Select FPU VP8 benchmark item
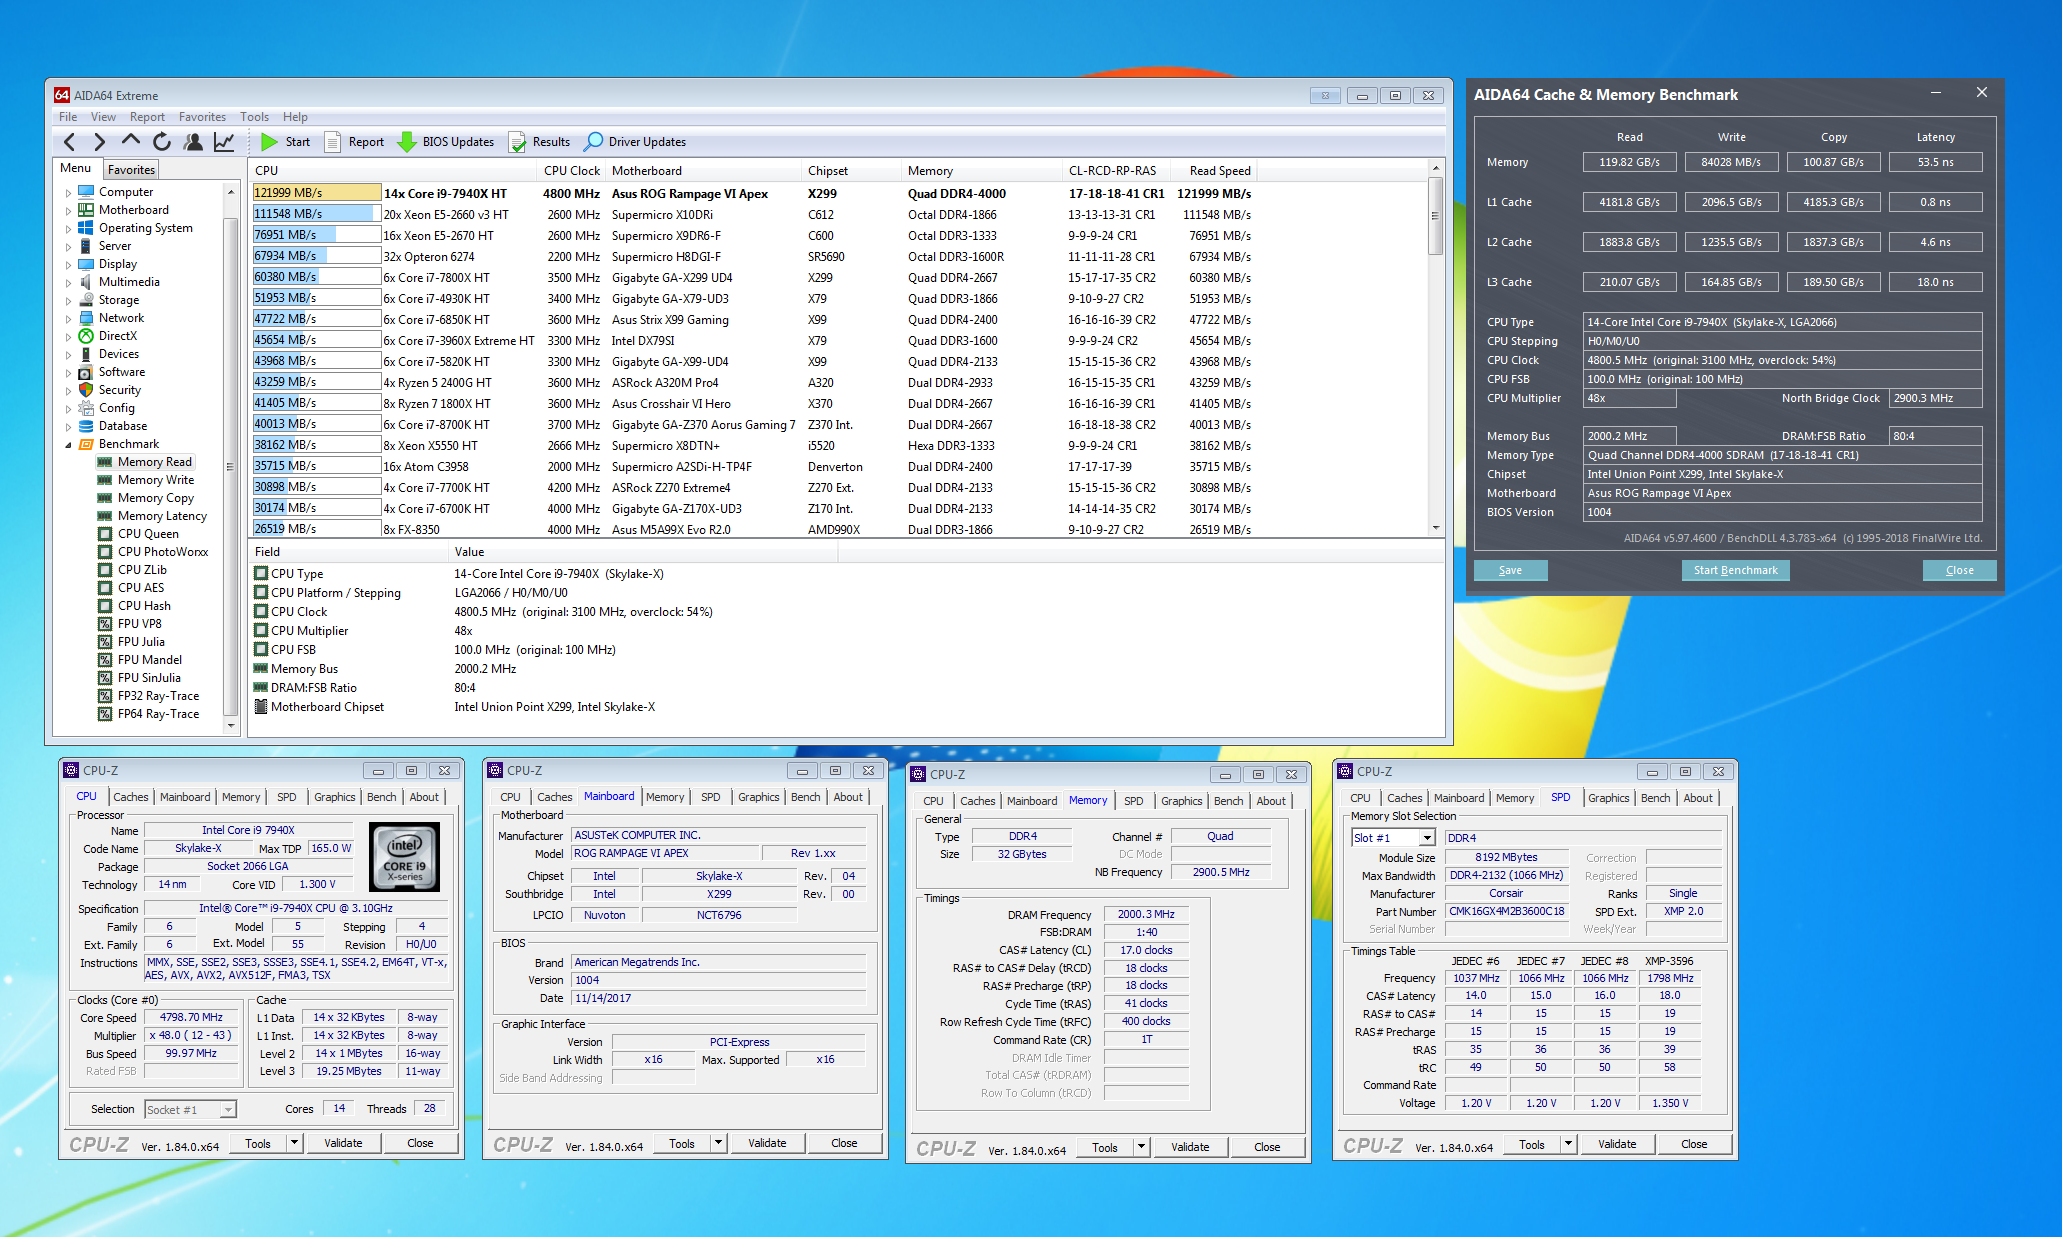 click(139, 624)
